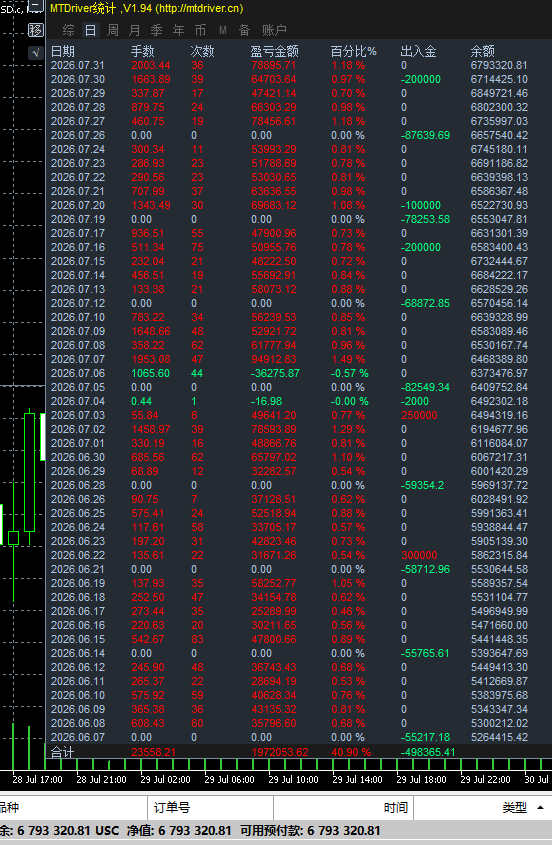
Task: Select the M tab
Action: pyautogui.click(x=223, y=30)
